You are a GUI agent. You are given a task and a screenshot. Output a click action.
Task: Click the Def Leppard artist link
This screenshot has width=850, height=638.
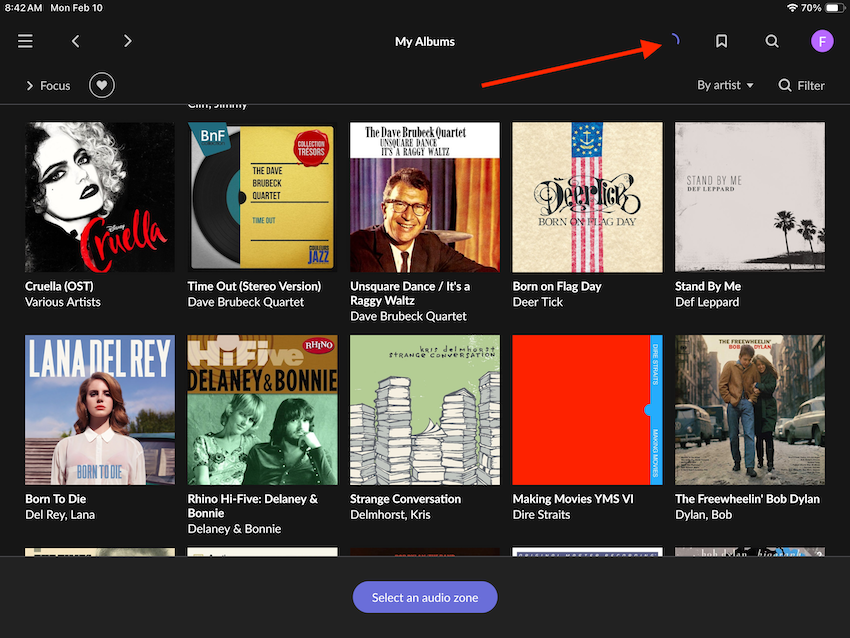coord(707,302)
